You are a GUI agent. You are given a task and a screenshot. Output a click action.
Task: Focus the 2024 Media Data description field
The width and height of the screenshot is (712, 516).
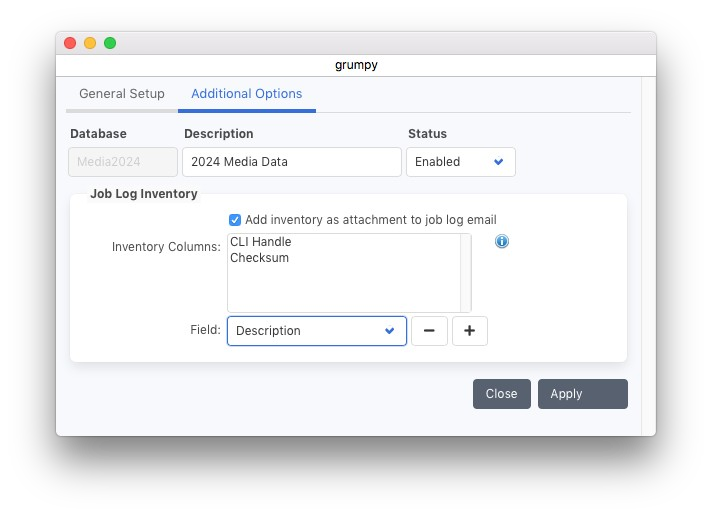pos(291,162)
